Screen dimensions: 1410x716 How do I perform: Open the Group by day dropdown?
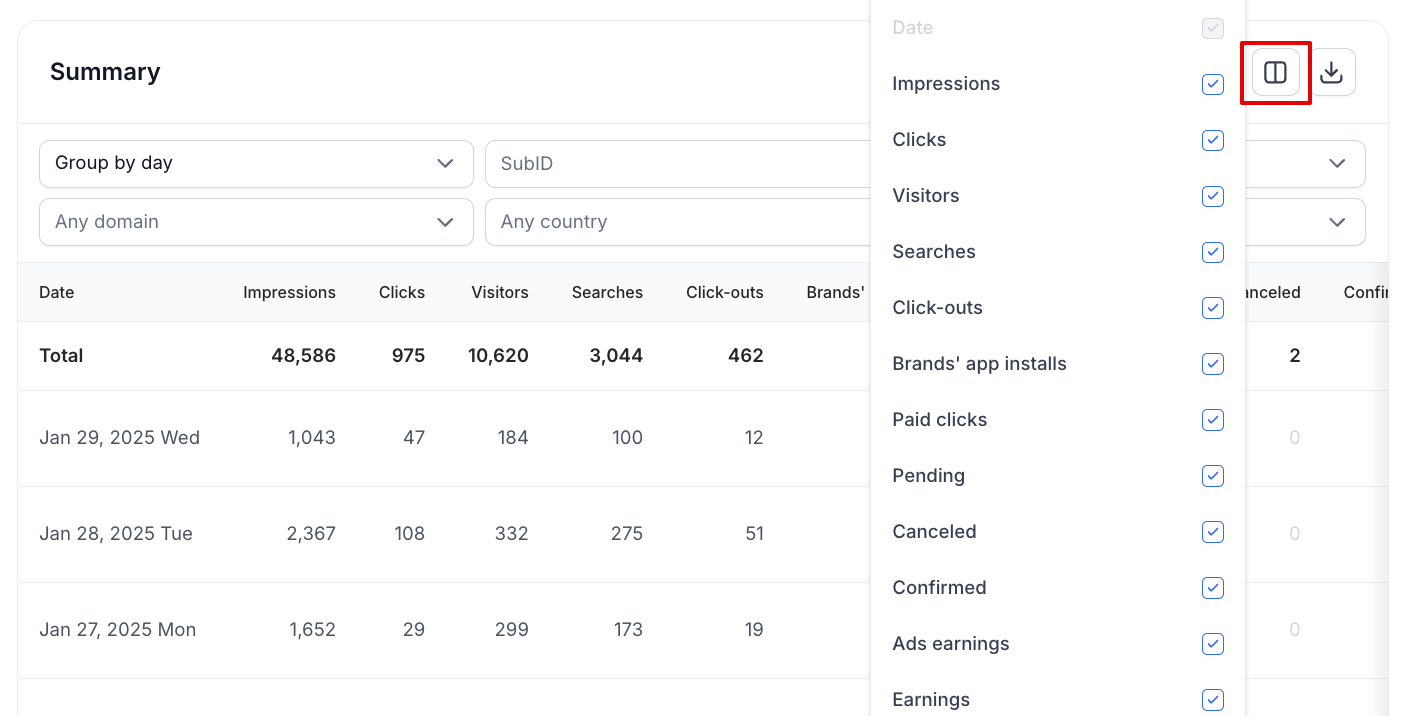255,163
